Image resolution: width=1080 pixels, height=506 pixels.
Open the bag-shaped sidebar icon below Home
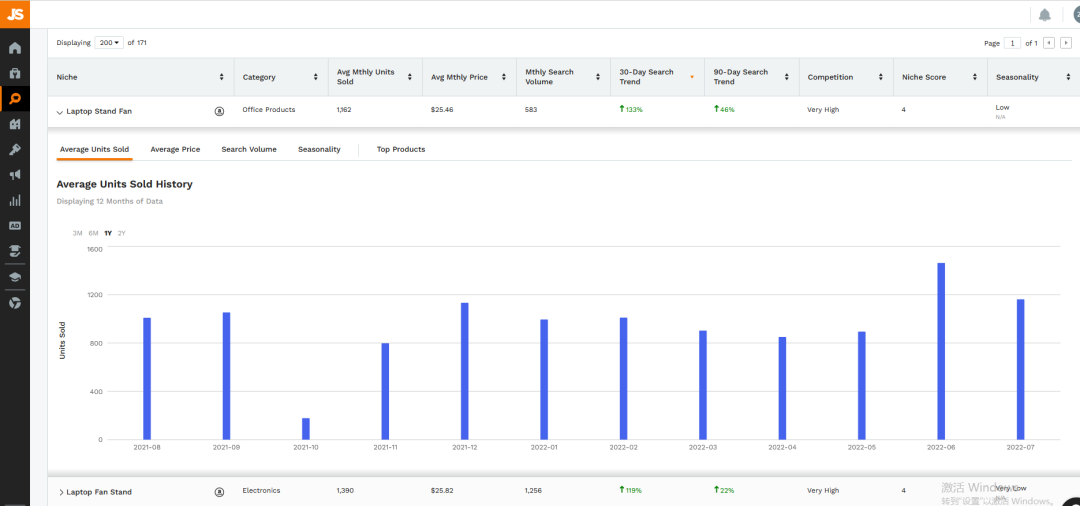14,73
